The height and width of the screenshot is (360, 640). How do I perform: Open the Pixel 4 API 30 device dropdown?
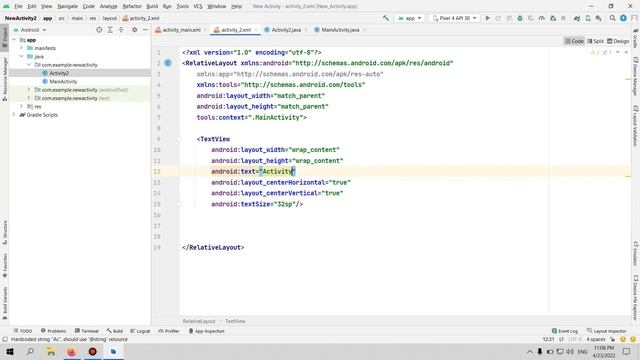[454, 18]
